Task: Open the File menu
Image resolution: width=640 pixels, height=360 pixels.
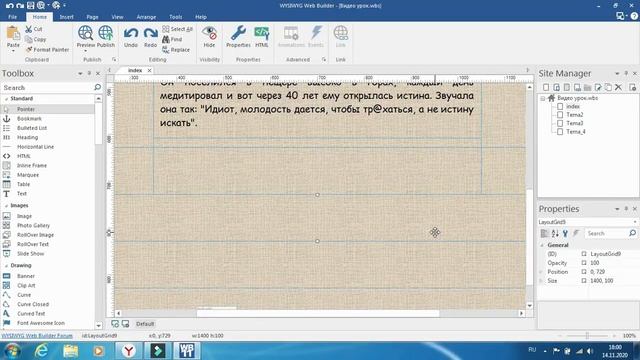Action: [x=13, y=17]
